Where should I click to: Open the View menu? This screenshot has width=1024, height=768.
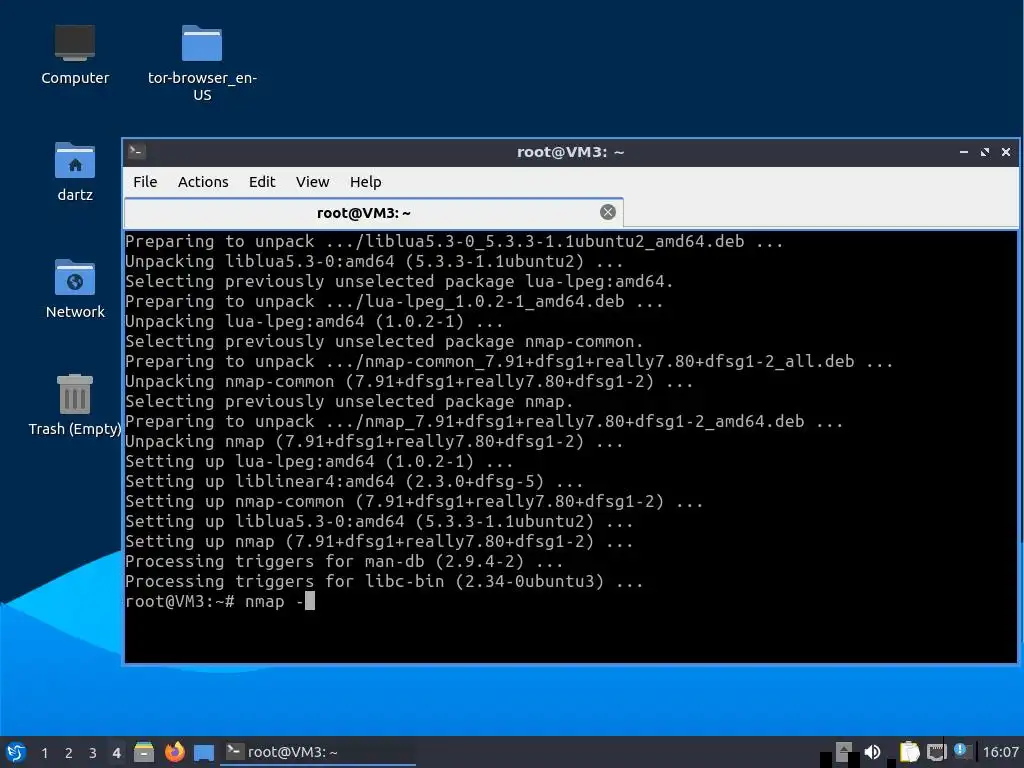(312, 182)
